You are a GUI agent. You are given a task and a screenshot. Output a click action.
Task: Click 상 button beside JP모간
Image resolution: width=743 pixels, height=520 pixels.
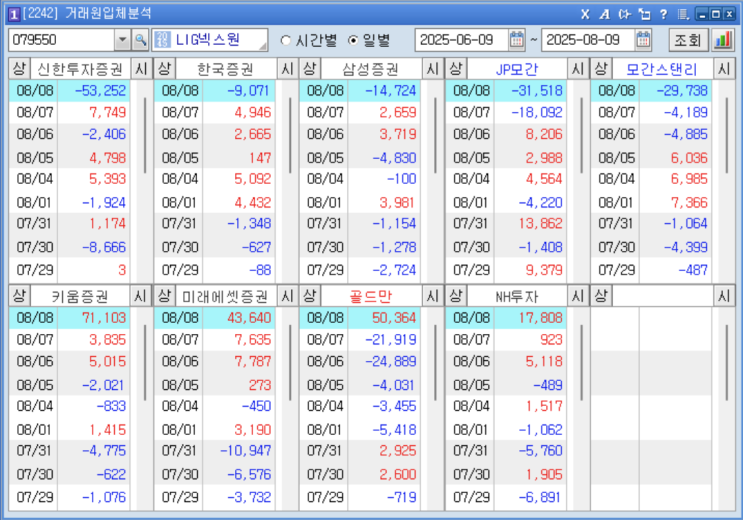456,69
